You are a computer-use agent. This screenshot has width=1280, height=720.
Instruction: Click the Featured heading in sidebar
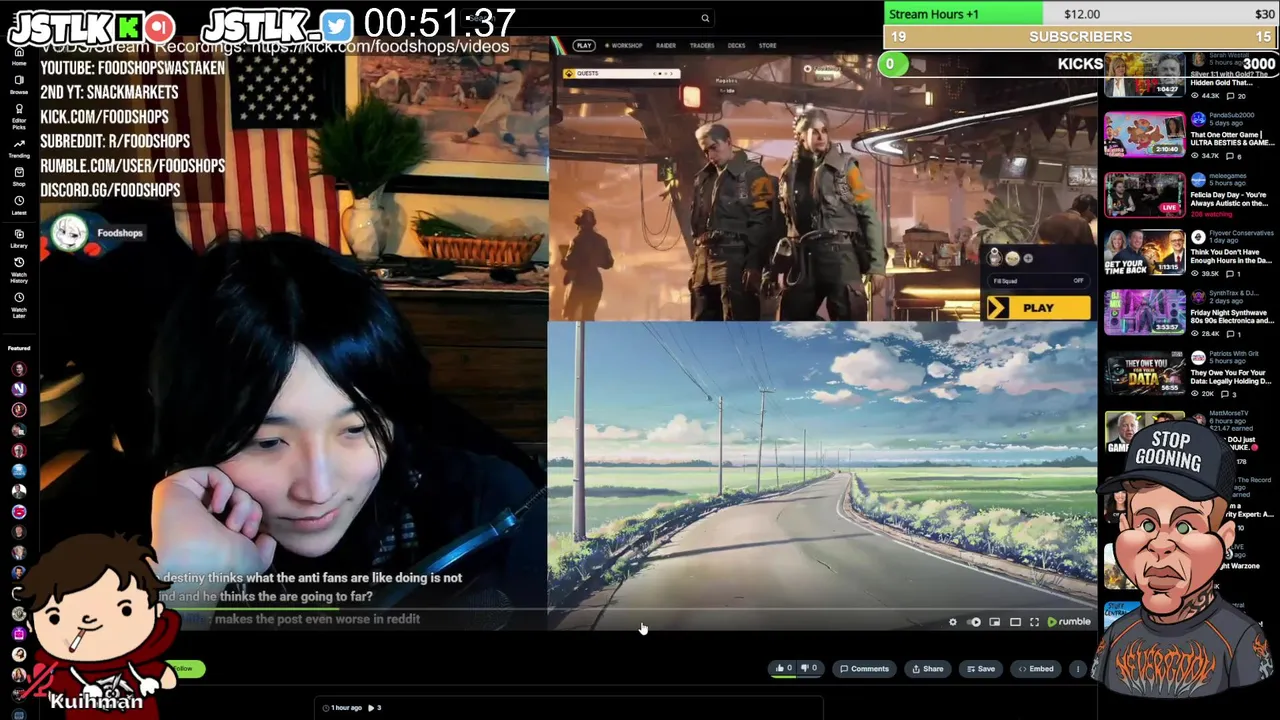(x=18, y=348)
